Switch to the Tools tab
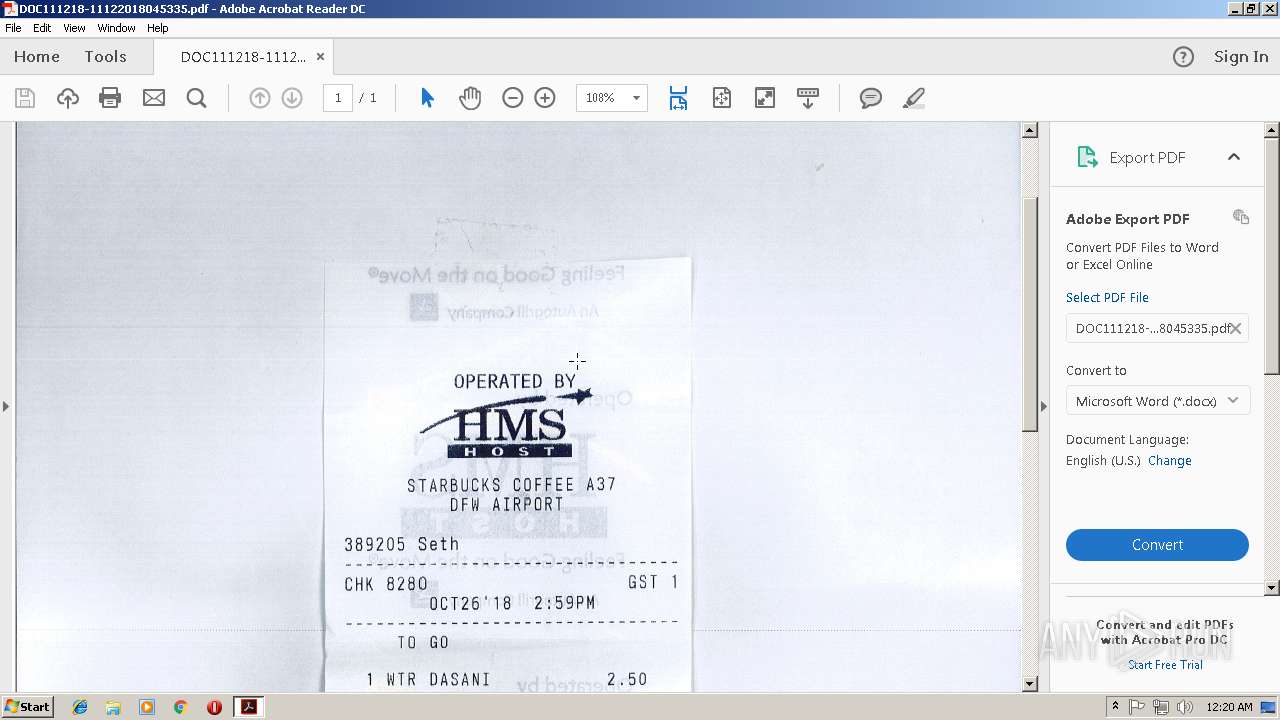 [x=105, y=57]
